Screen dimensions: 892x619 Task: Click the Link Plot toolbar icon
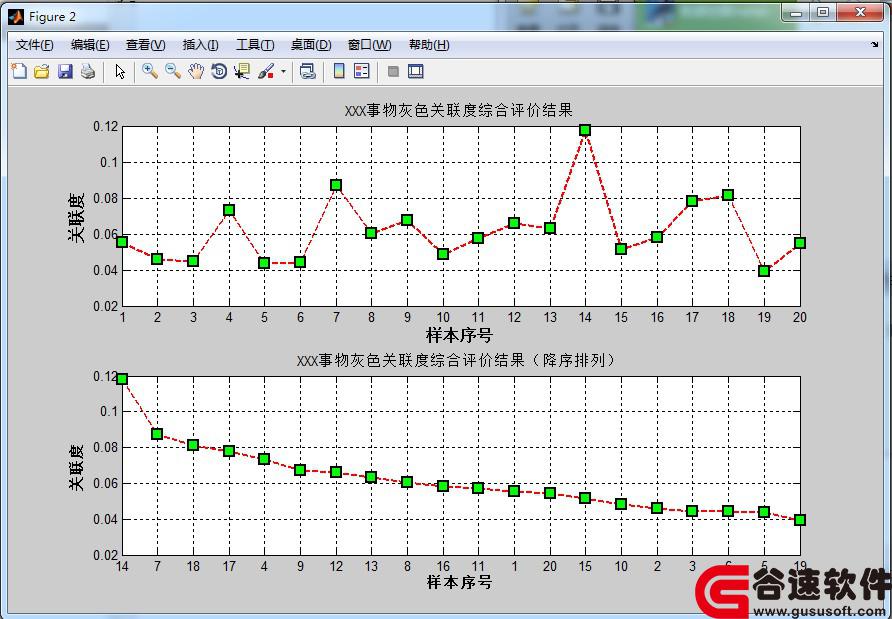308,71
